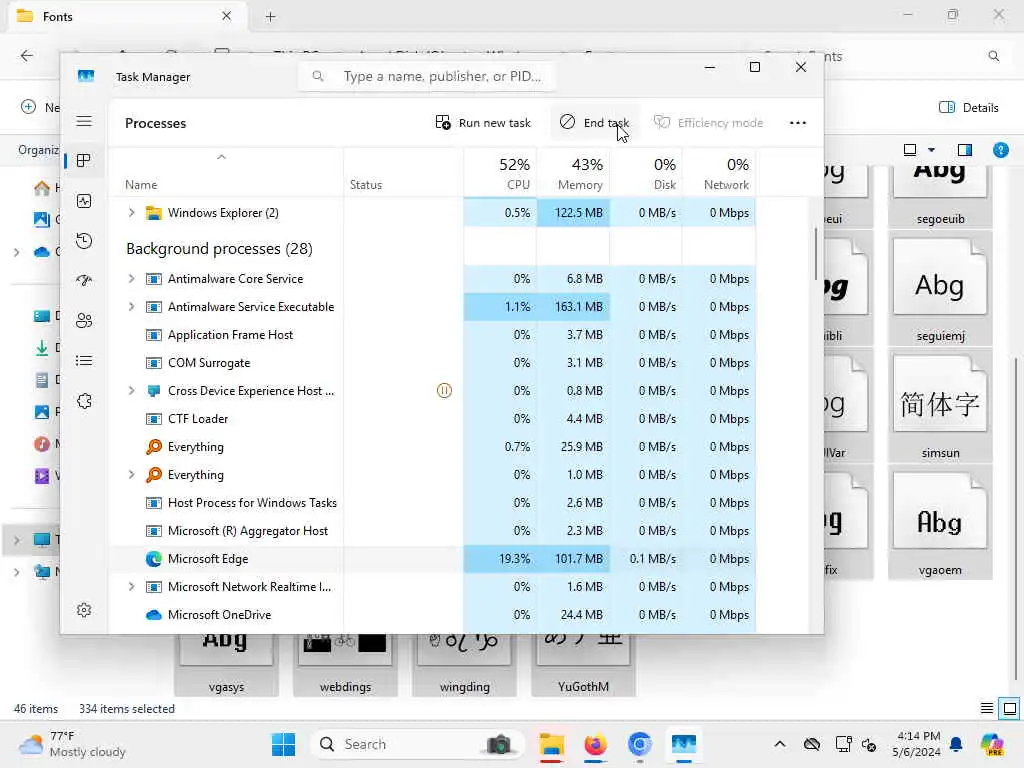This screenshot has height=768, width=1024.
Task: Open new tab in Fonts window
Action: tap(270, 17)
